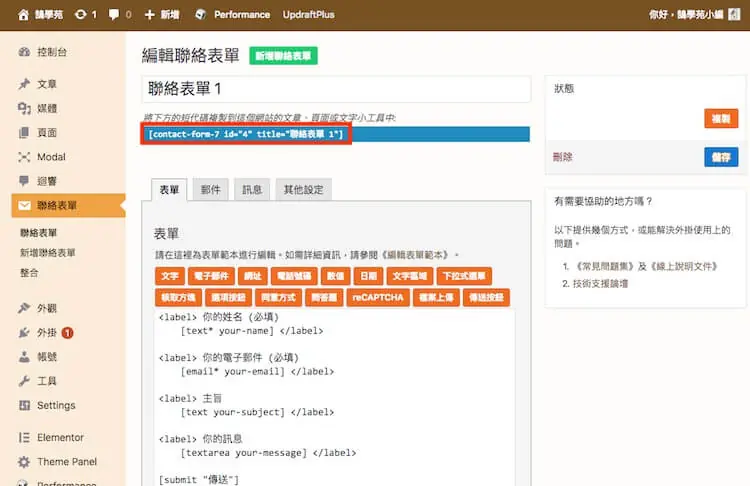Click the 工具 wrench icon in sidebar

(24, 381)
